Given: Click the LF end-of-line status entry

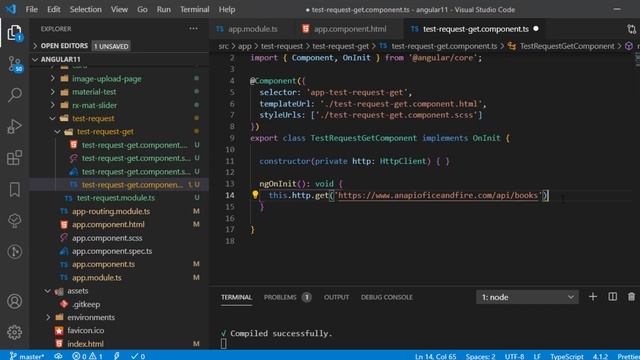Looking at the screenshot, I should tap(537, 356).
